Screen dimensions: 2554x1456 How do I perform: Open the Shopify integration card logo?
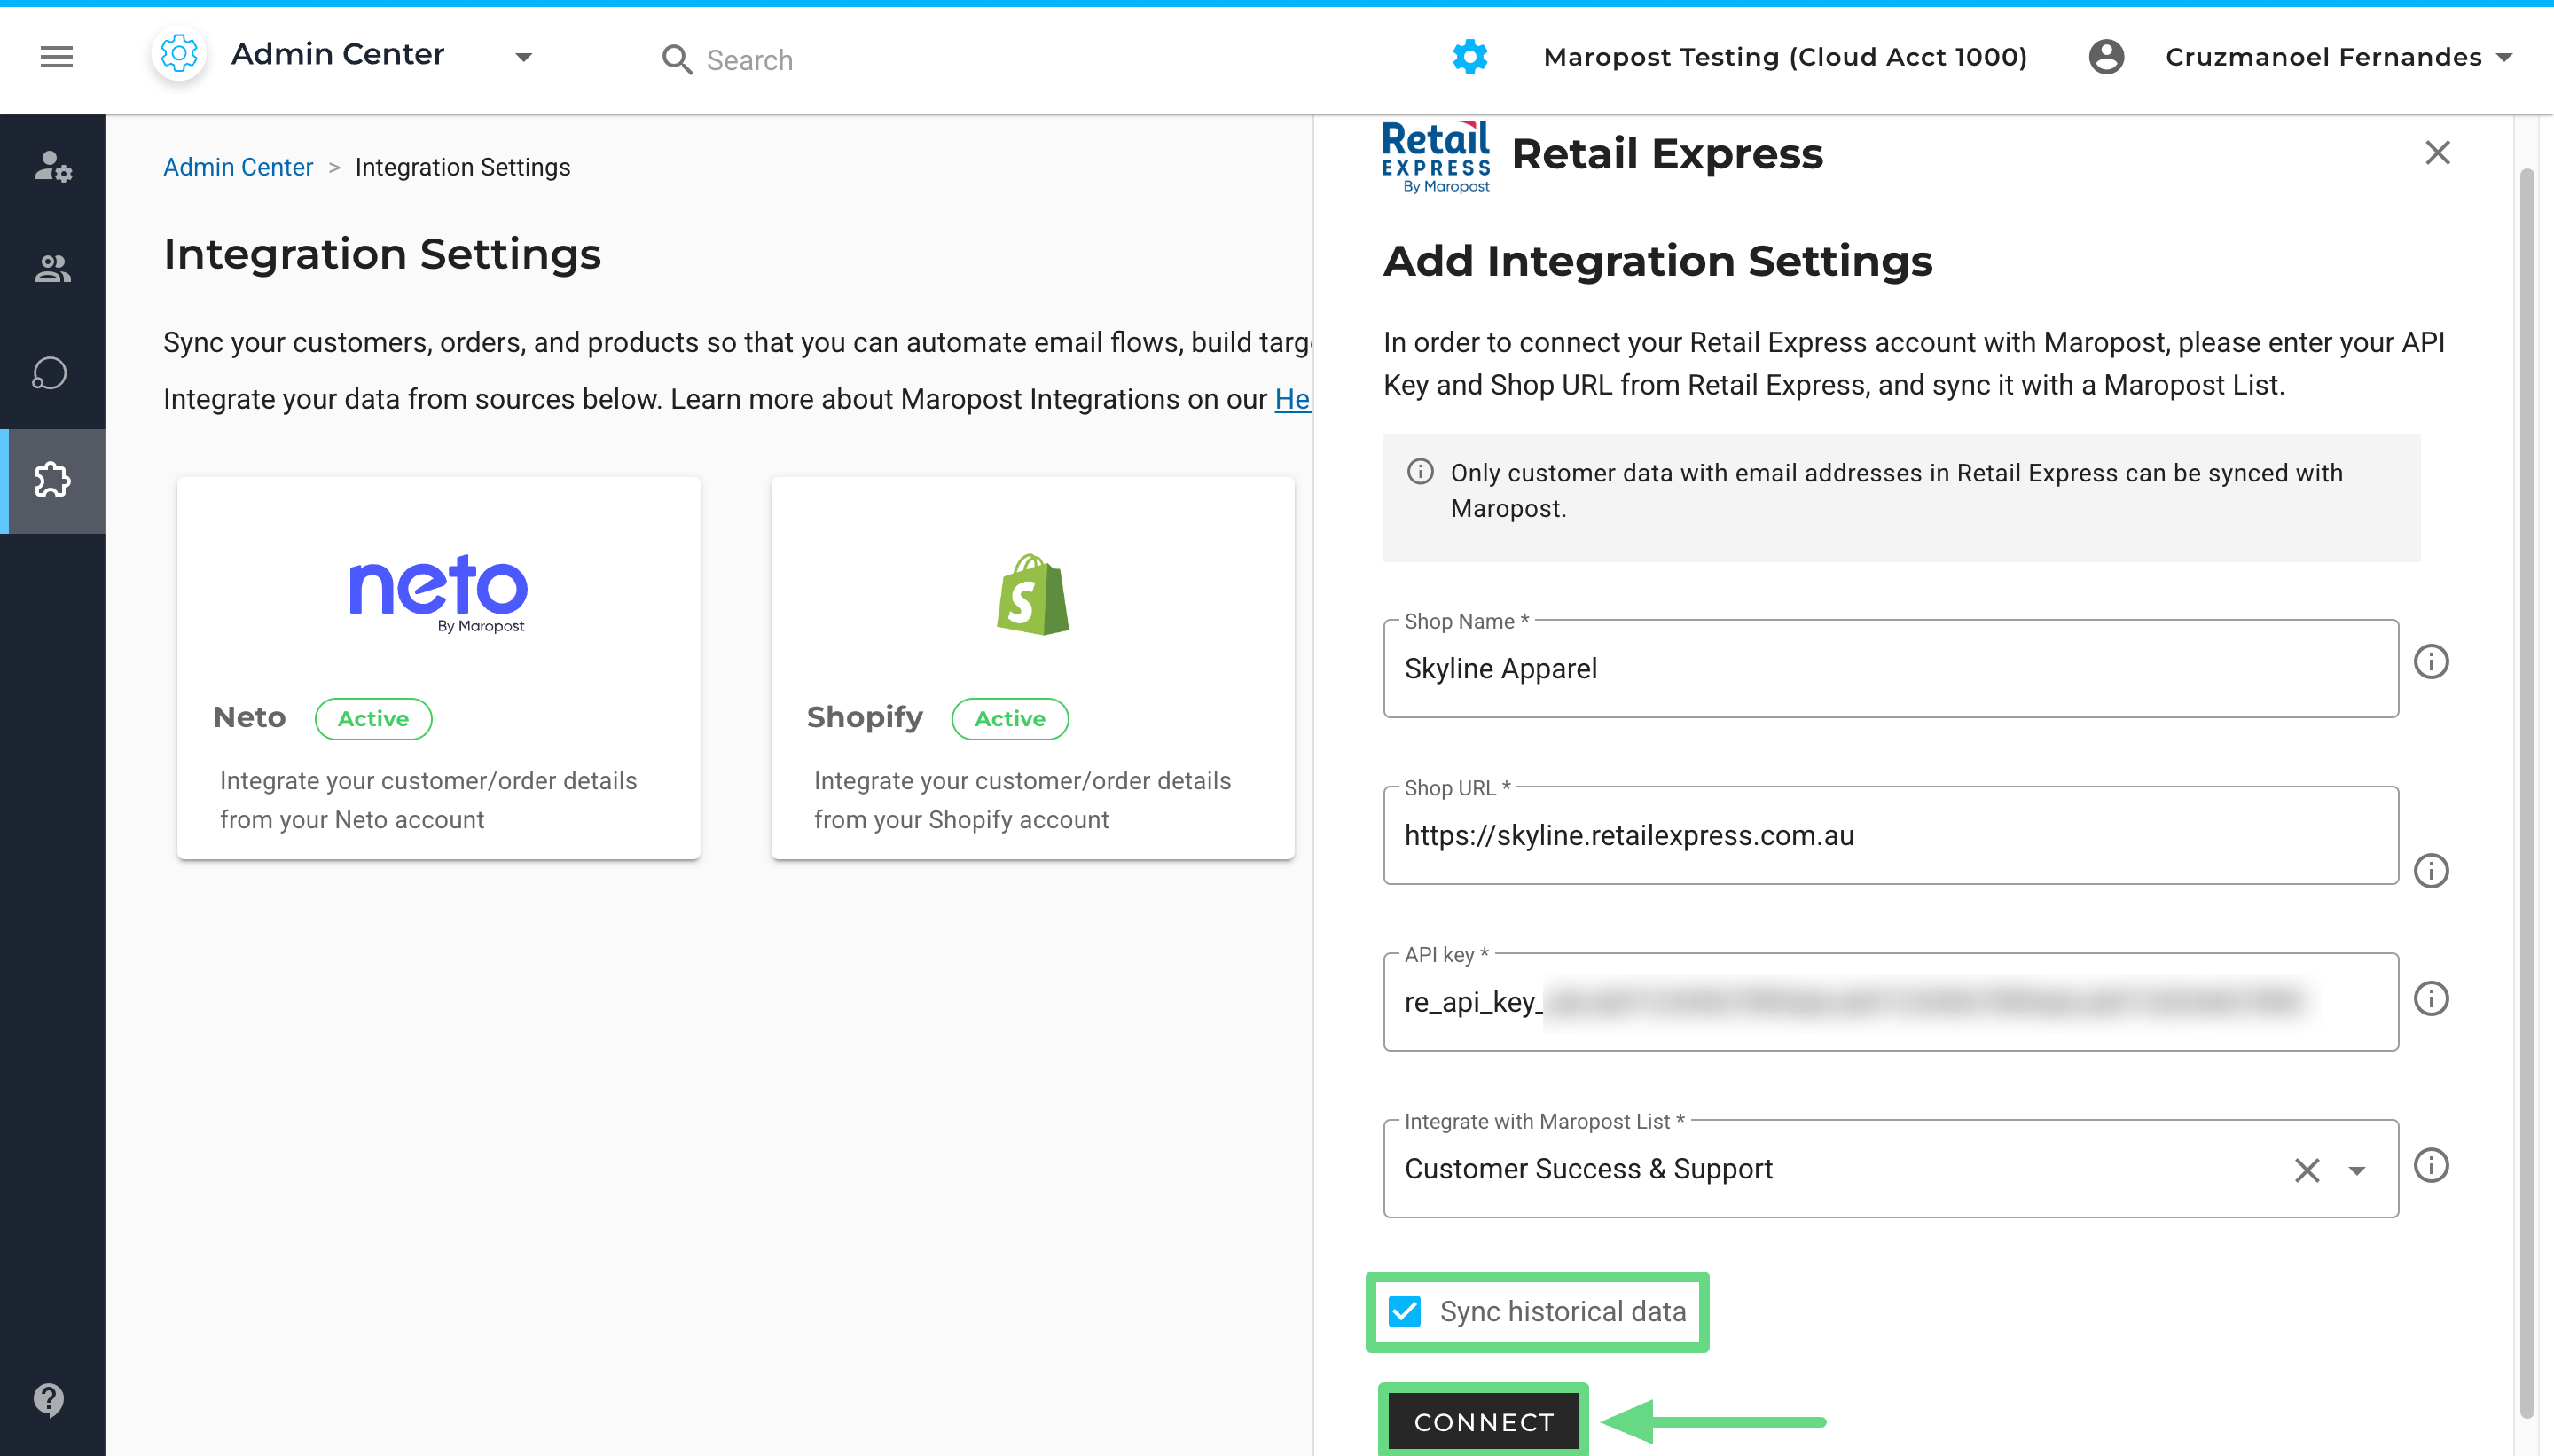pos(1033,594)
